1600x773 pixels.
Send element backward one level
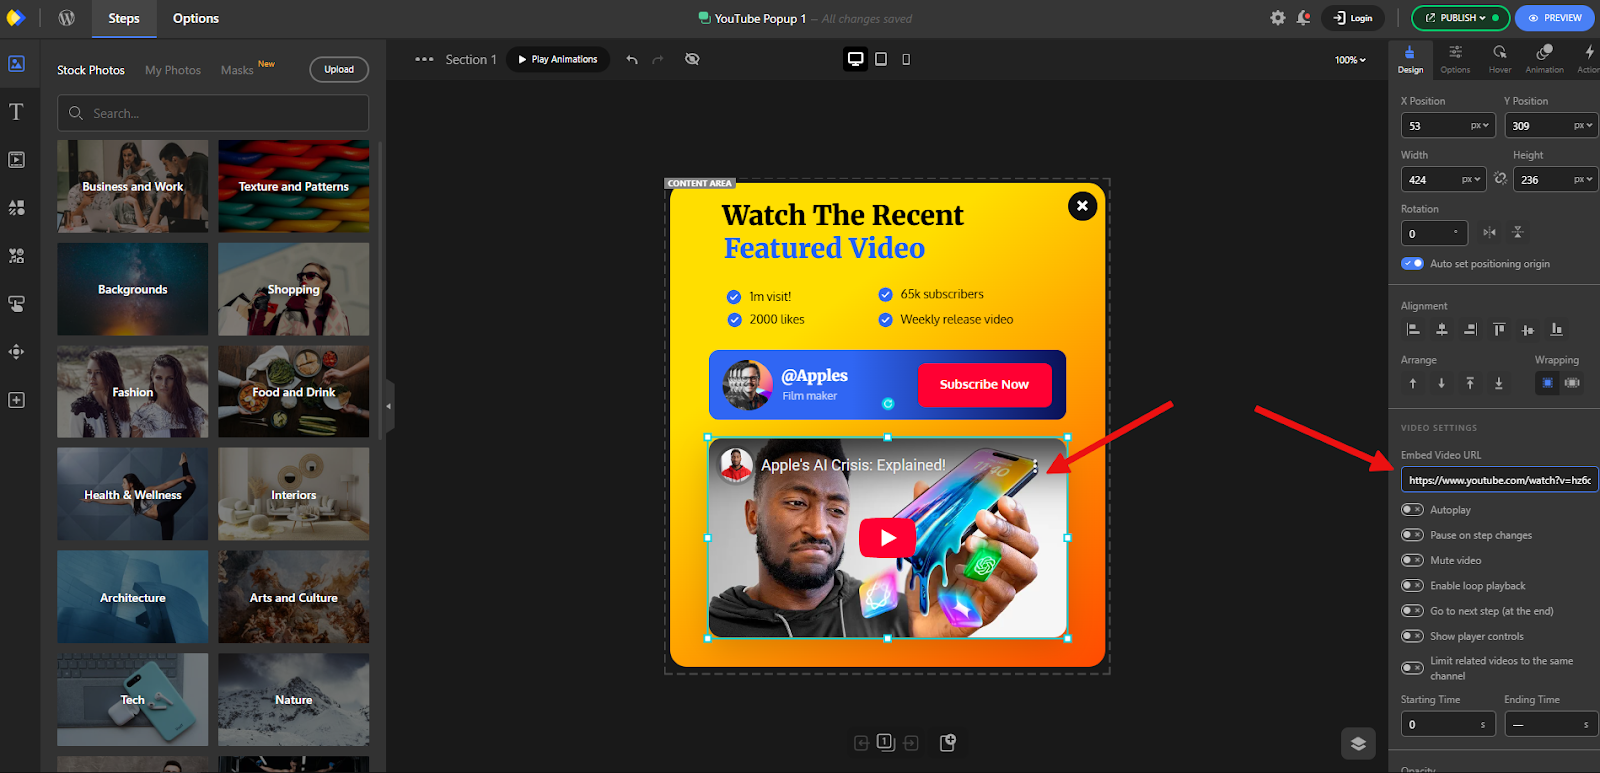(x=1441, y=383)
